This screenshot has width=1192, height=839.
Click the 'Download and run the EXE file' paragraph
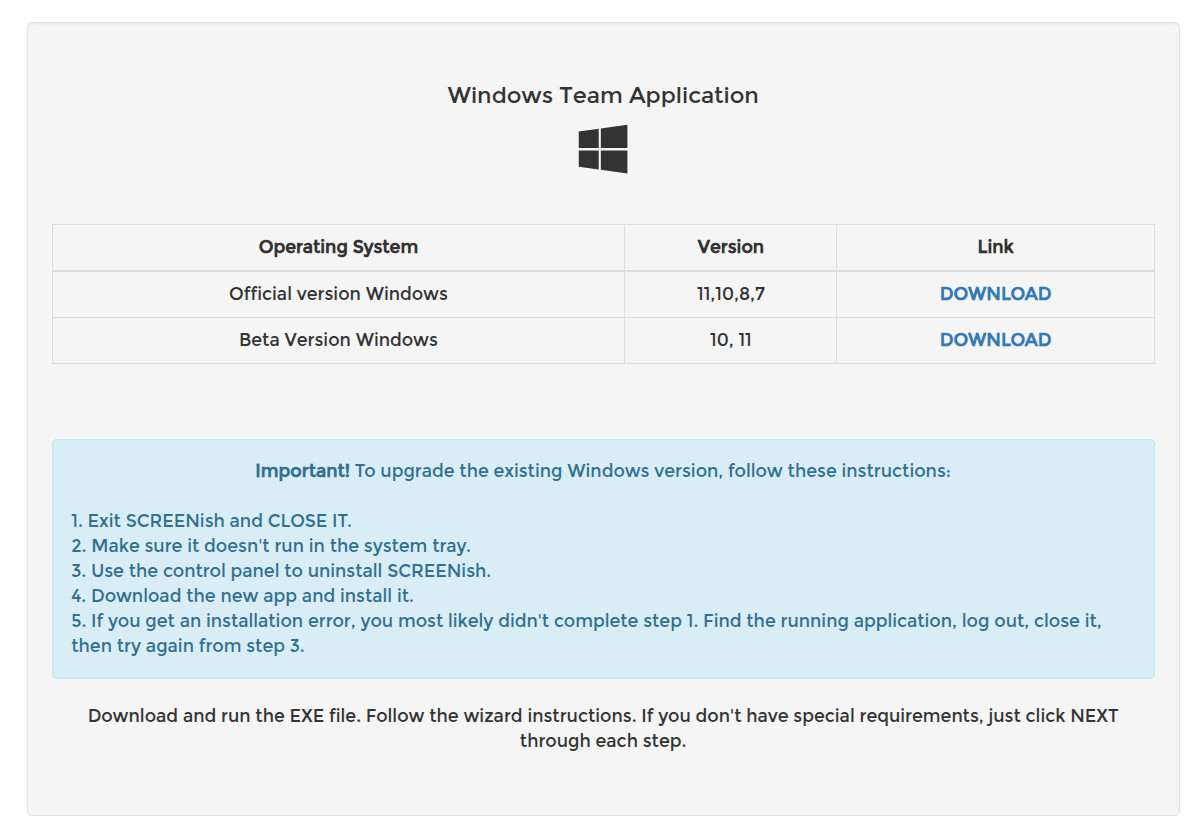603,728
